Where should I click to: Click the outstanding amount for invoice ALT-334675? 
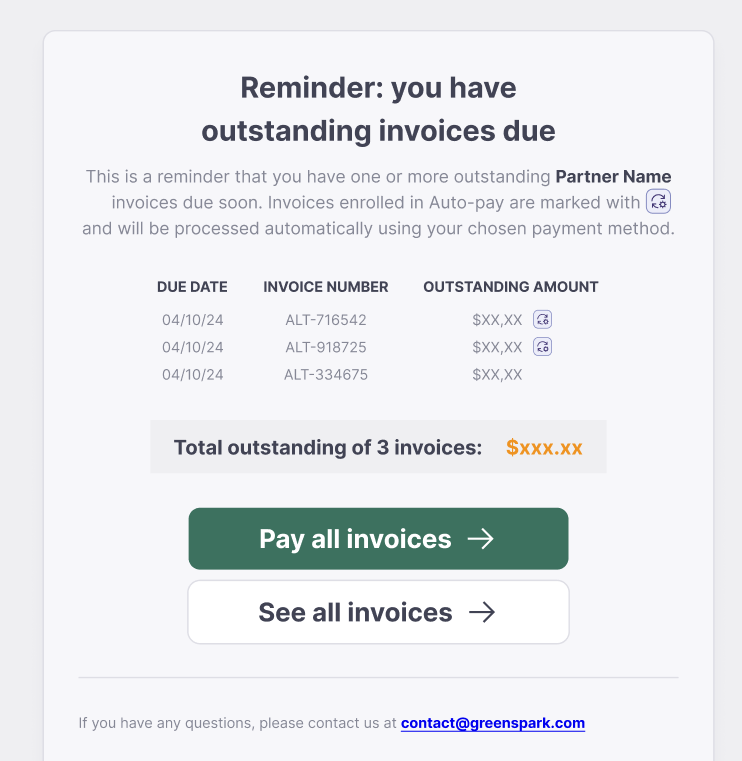(x=497, y=375)
